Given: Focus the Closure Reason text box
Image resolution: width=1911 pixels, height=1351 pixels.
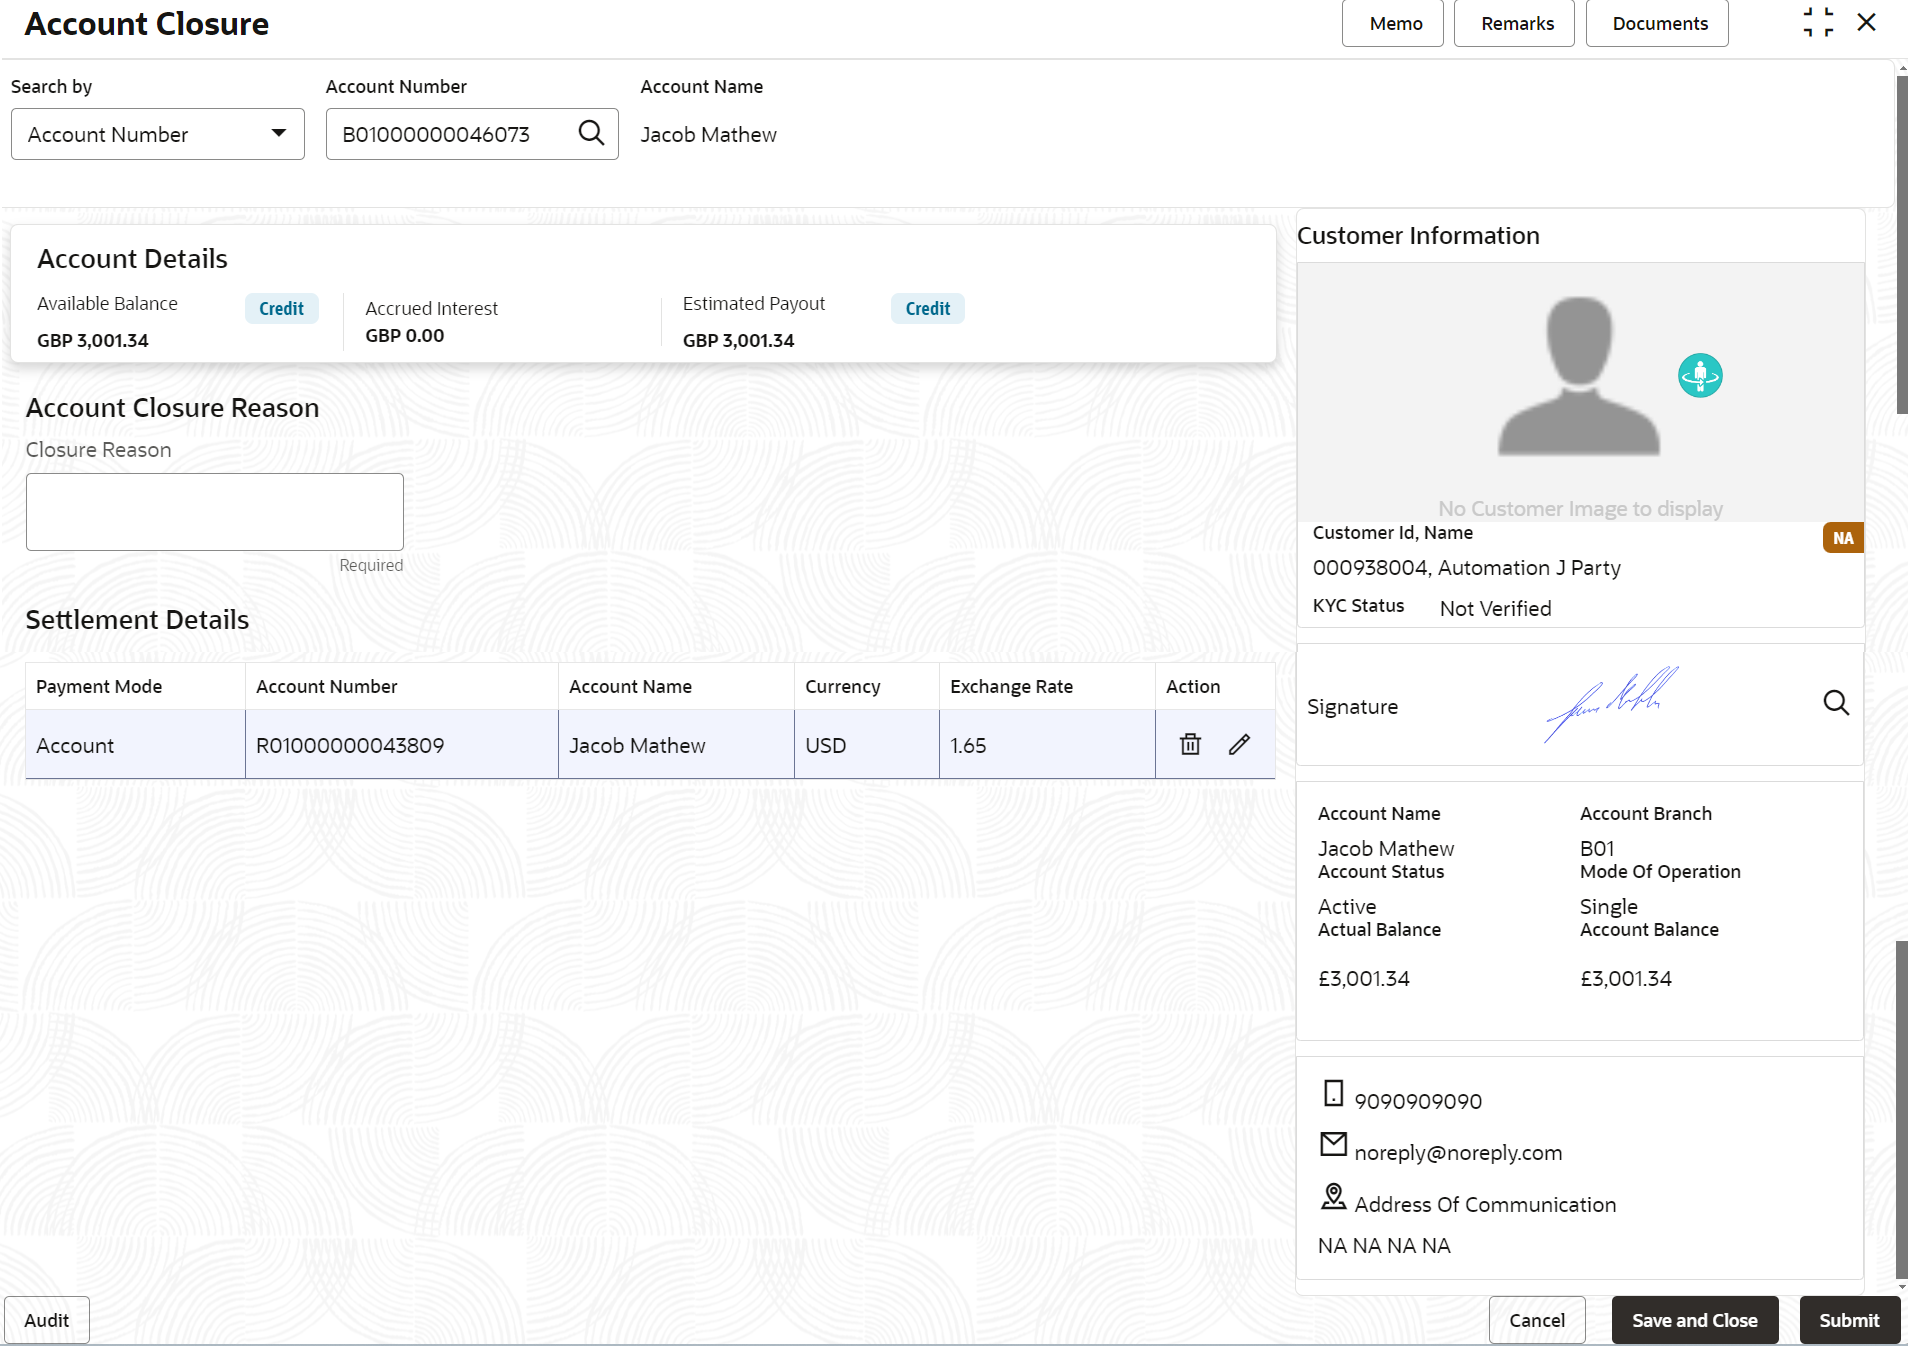Looking at the screenshot, I should point(215,512).
